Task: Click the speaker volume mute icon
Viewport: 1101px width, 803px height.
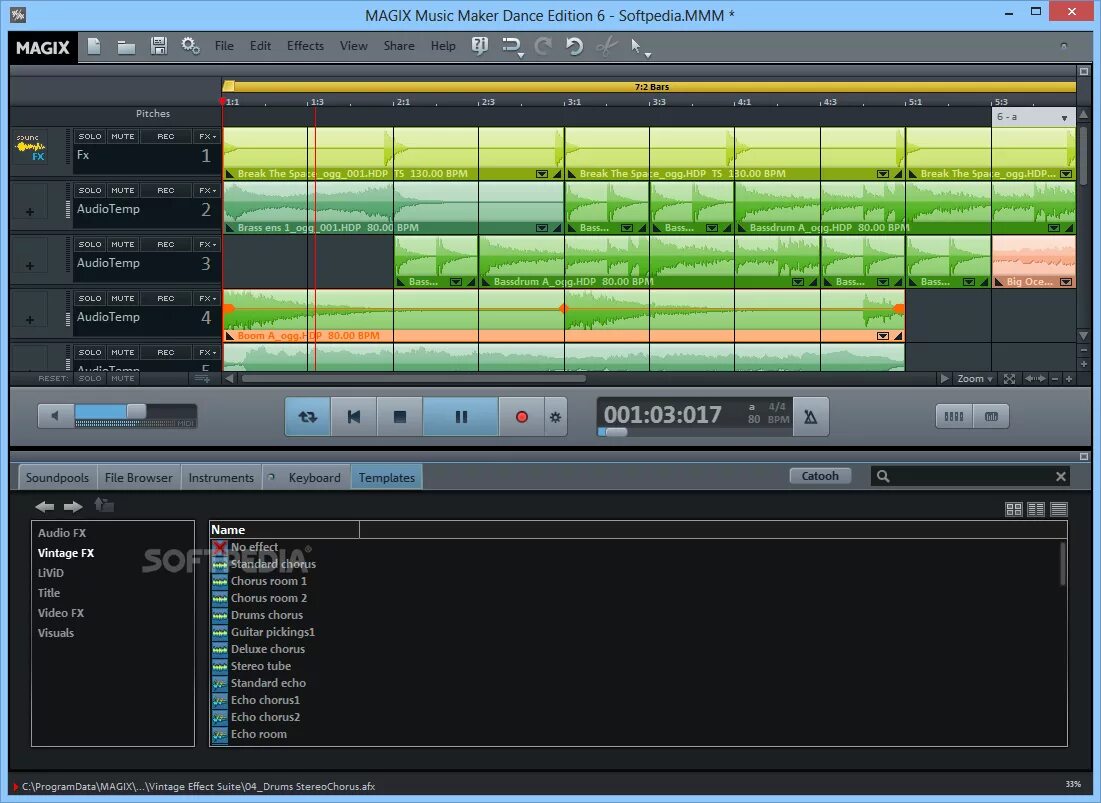Action: 55,416
